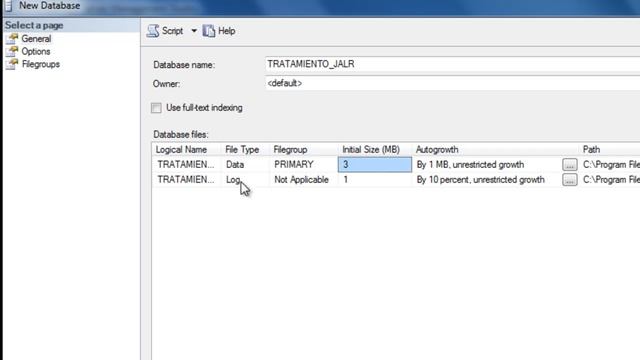Viewport: 640px width, 360px height.
Task: Select logical name cell of Data row
Action: (x=186, y=164)
